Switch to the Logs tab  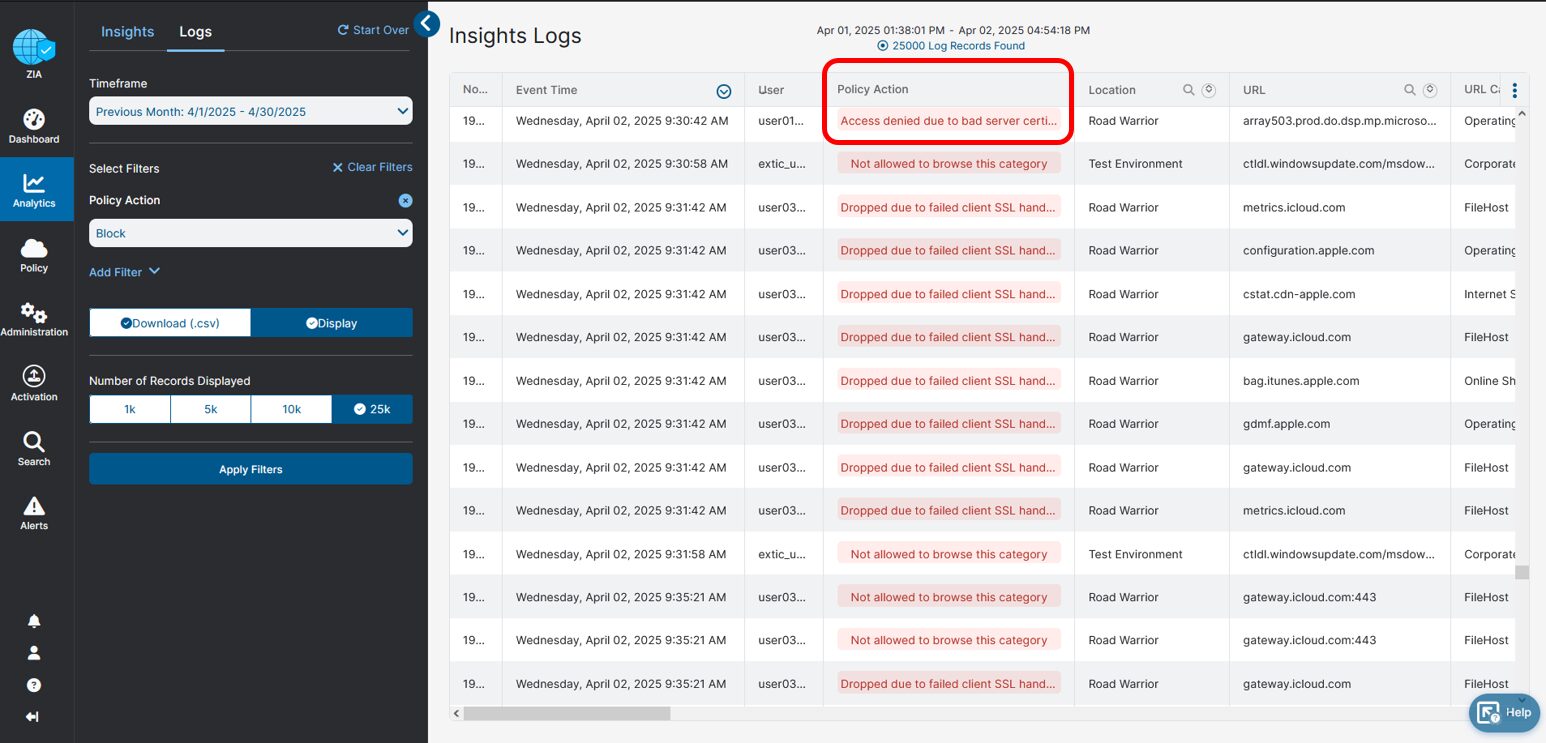tap(195, 32)
